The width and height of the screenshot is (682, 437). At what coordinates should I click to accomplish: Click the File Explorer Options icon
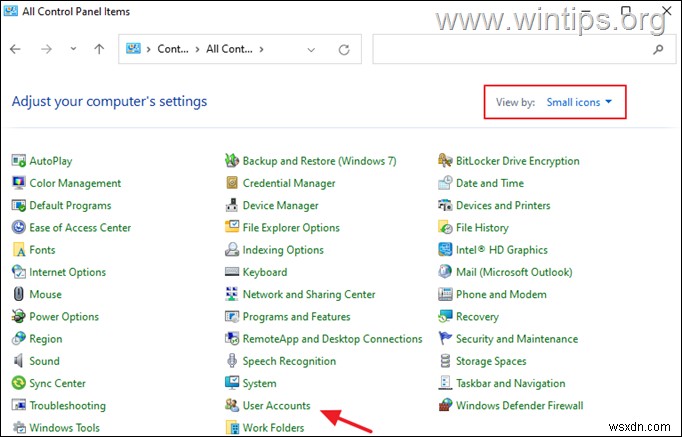coord(232,227)
